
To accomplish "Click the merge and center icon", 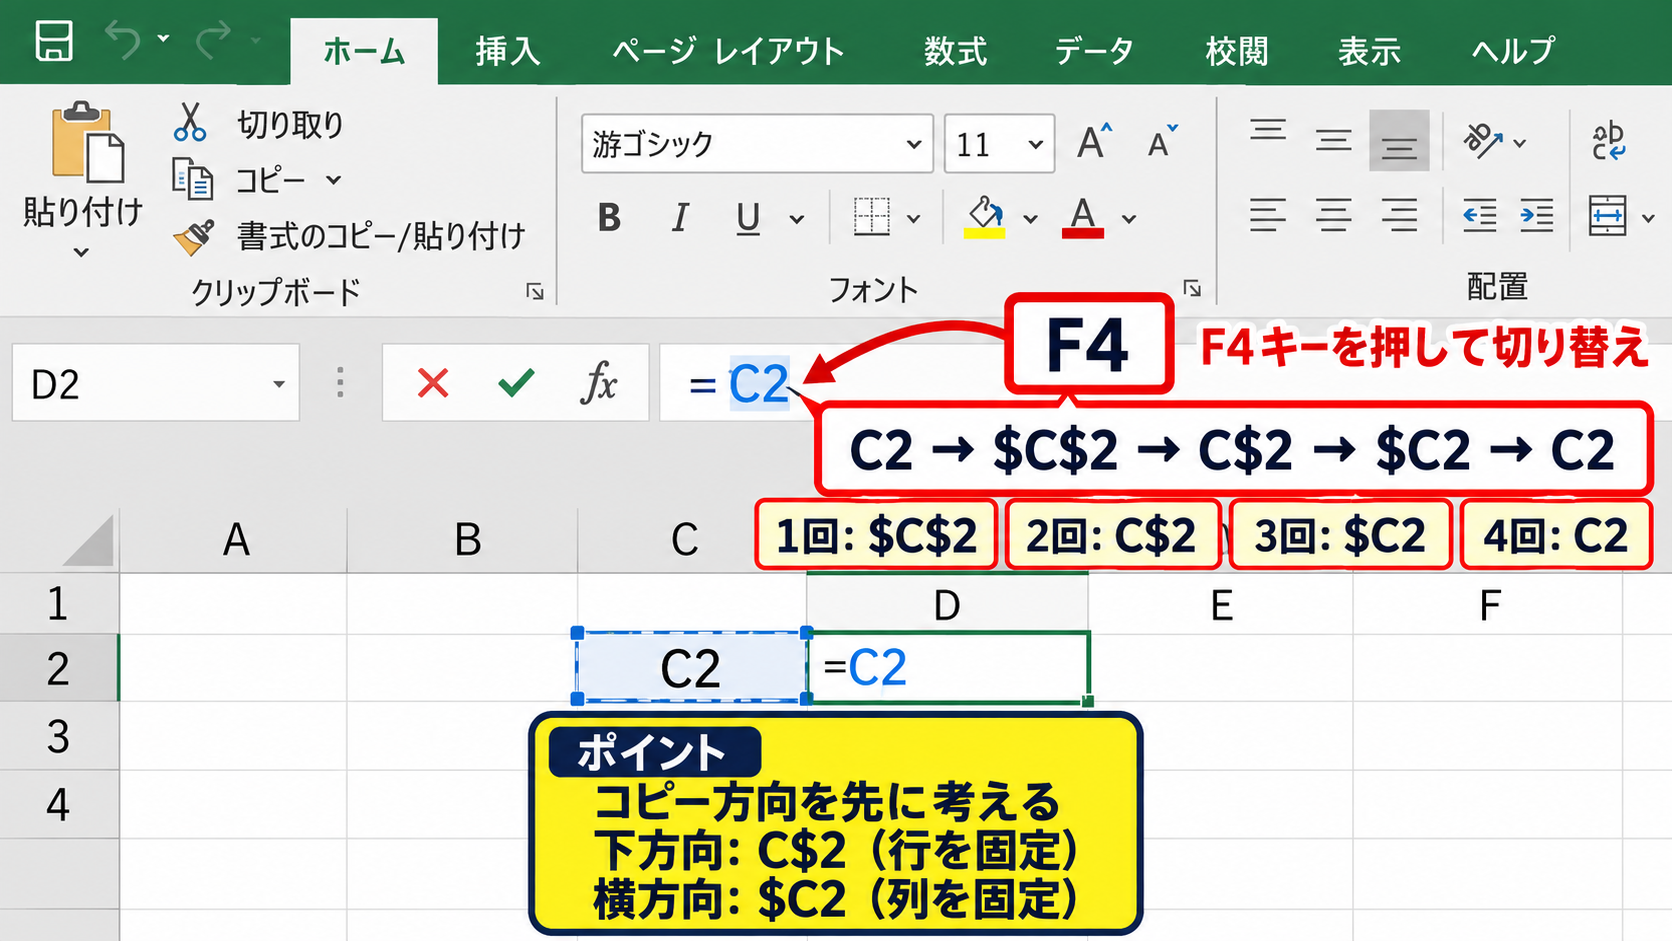I will (x=1607, y=215).
